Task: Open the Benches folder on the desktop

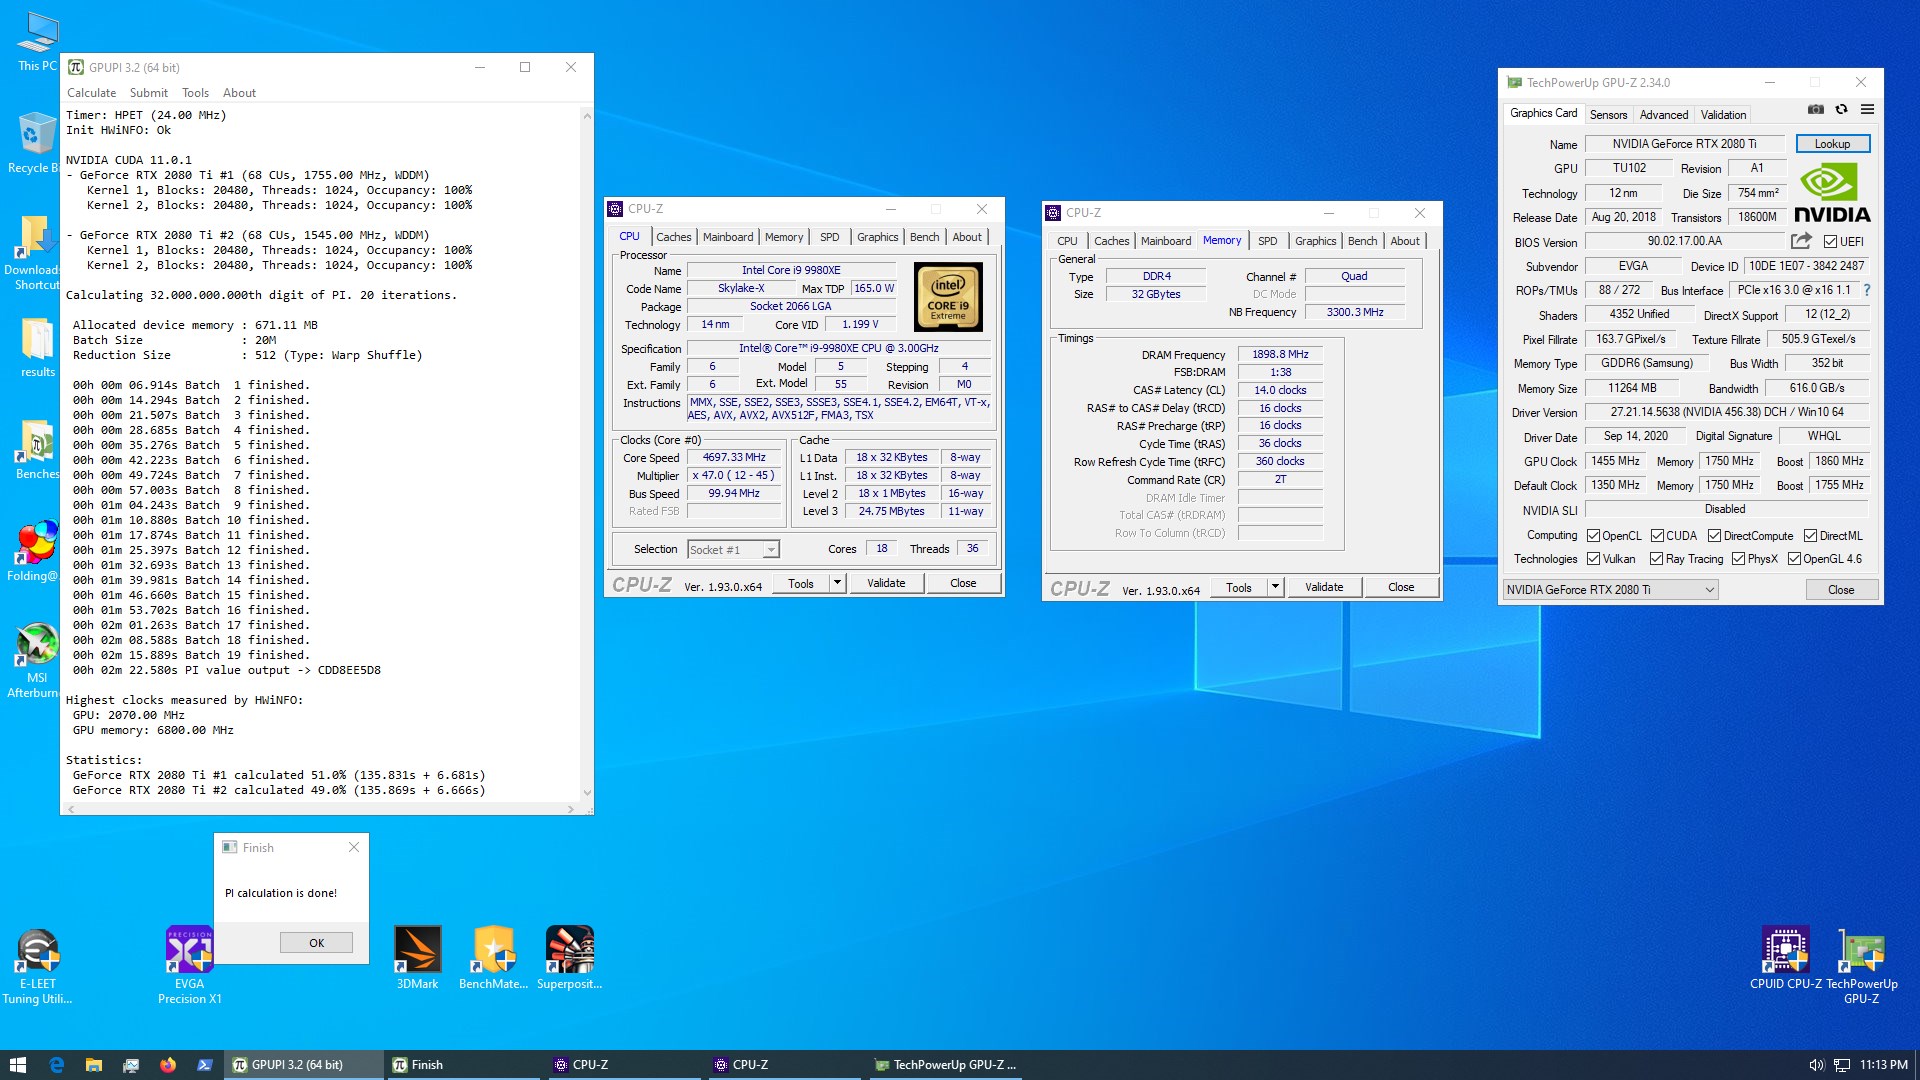Action: pyautogui.click(x=37, y=450)
